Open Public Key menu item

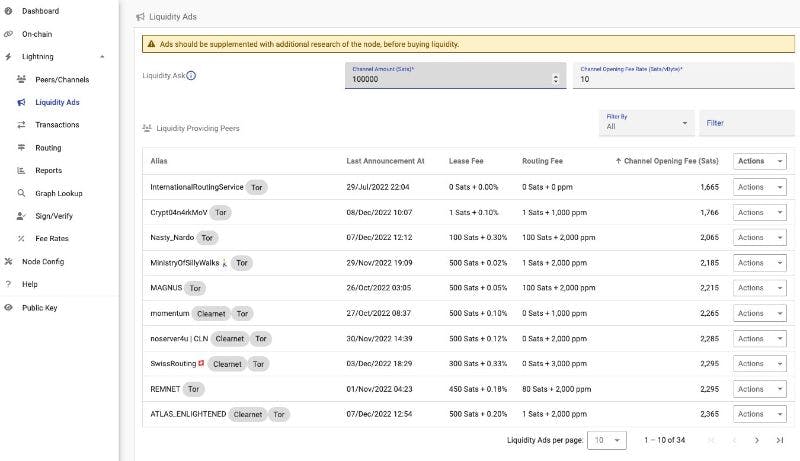(x=40, y=308)
